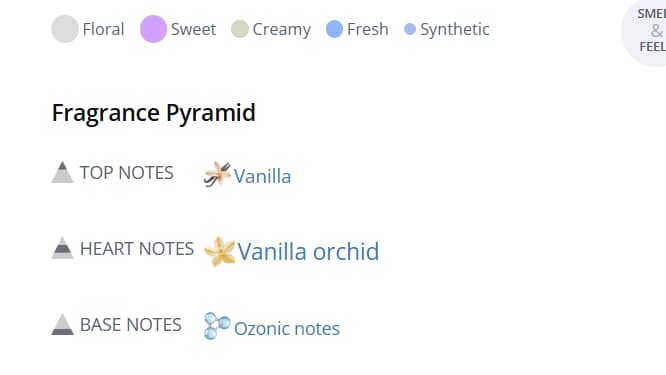Open the Ozonic notes link
The height and width of the screenshot is (375, 666).
pyautogui.click(x=287, y=329)
